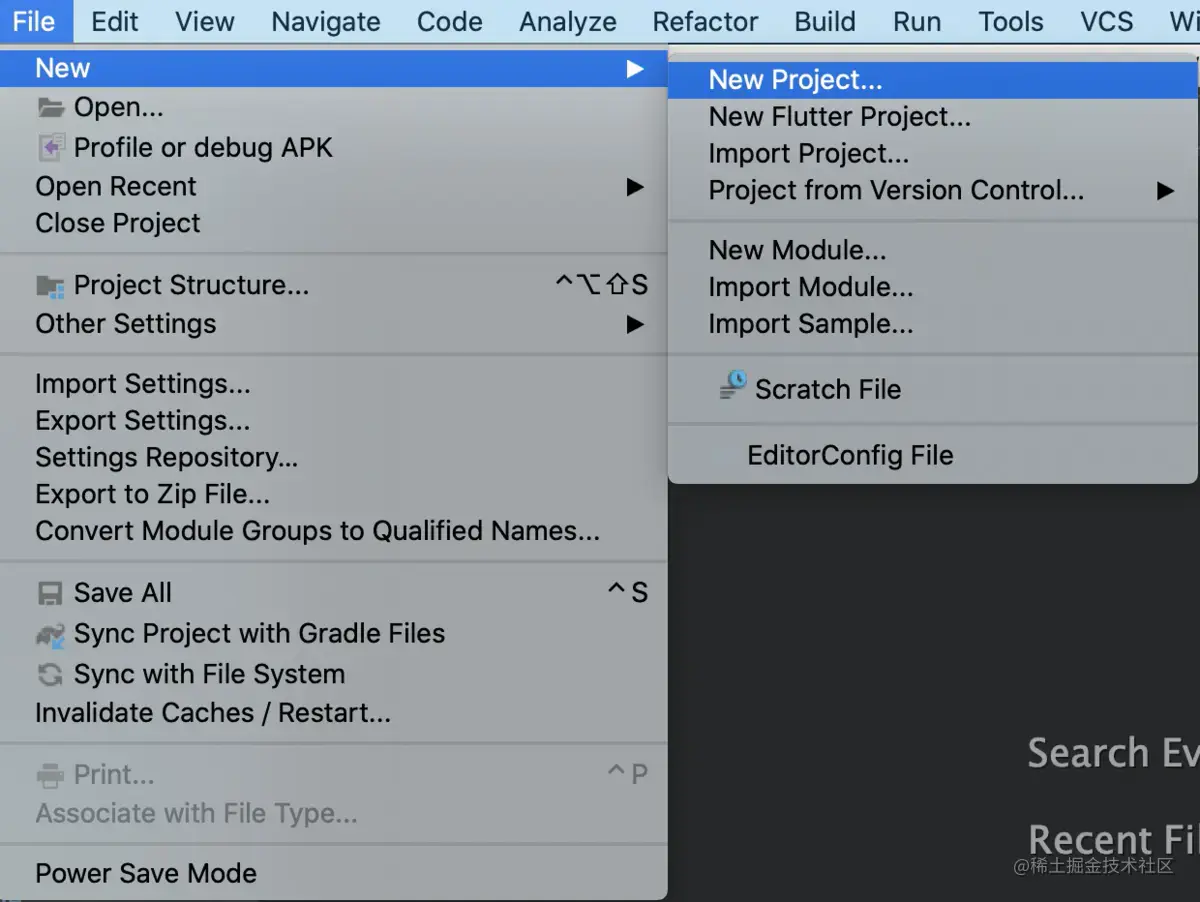Click the Save All floppy disk icon
The image size is (1200, 902).
tap(50, 594)
